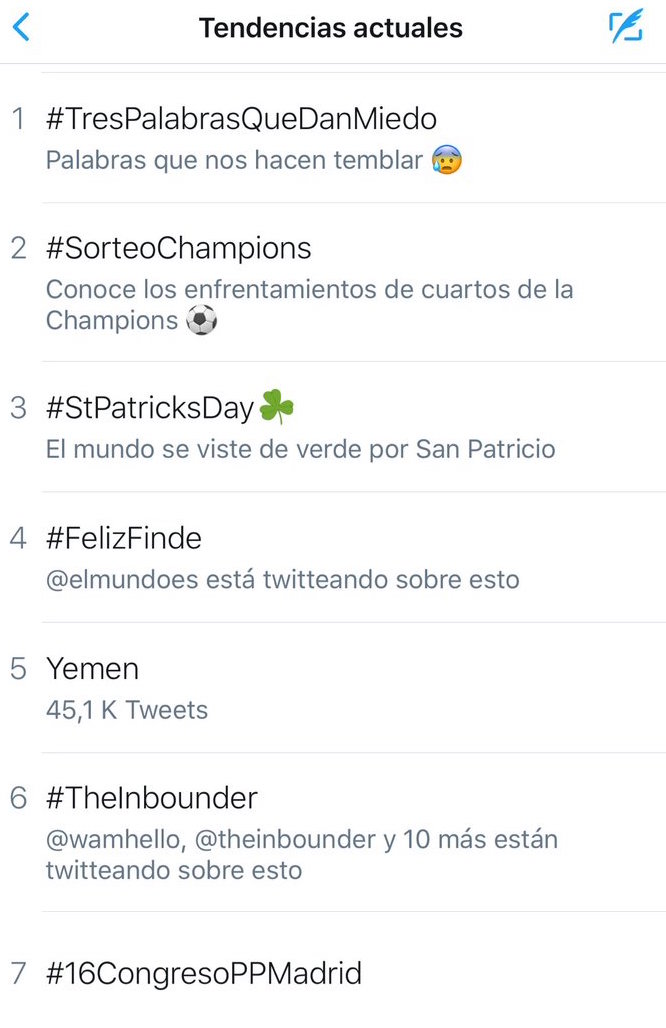Image resolution: width=666 pixels, height=1028 pixels.
Task: Select the Yemen trending topic
Action: point(92,668)
